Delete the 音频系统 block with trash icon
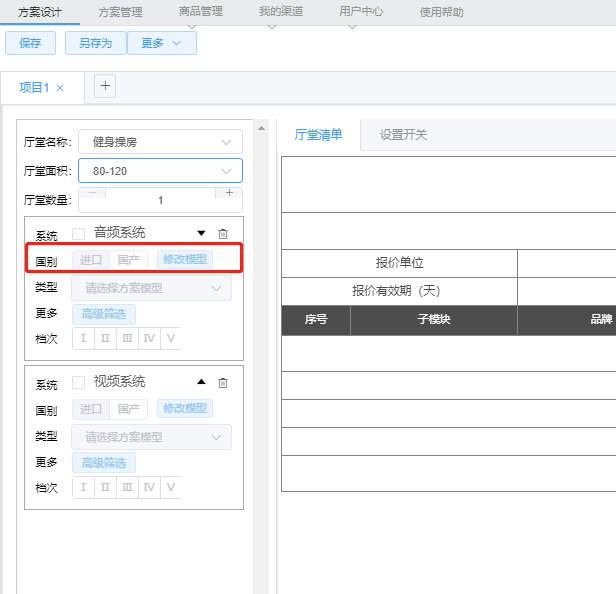This screenshot has width=616, height=594. [223, 234]
